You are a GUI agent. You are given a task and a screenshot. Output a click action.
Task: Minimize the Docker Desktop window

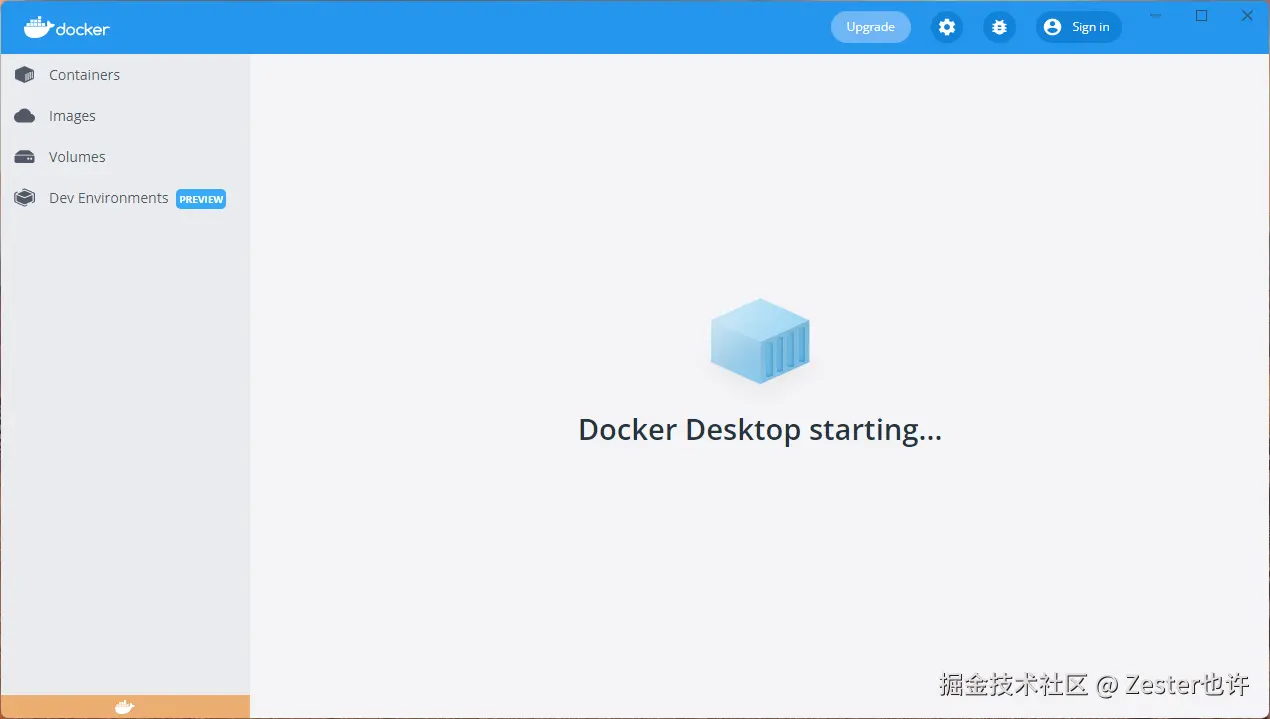[x=1155, y=15]
